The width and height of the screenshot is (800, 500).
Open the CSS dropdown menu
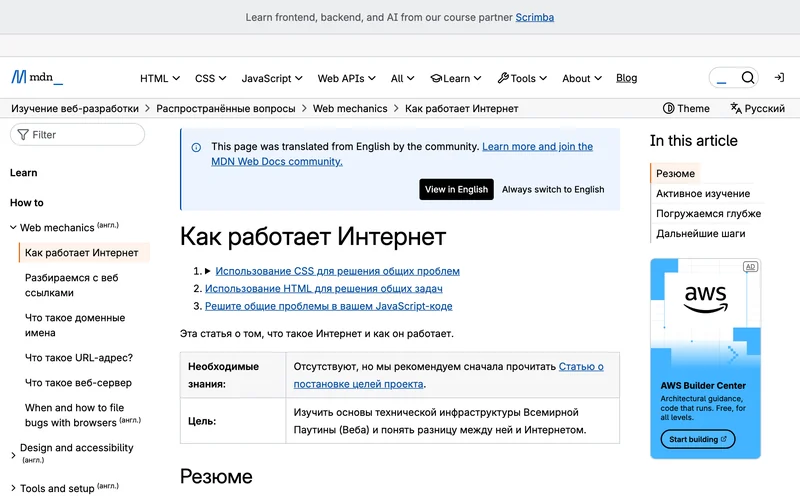pyautogui.click(x=210, y=78)
